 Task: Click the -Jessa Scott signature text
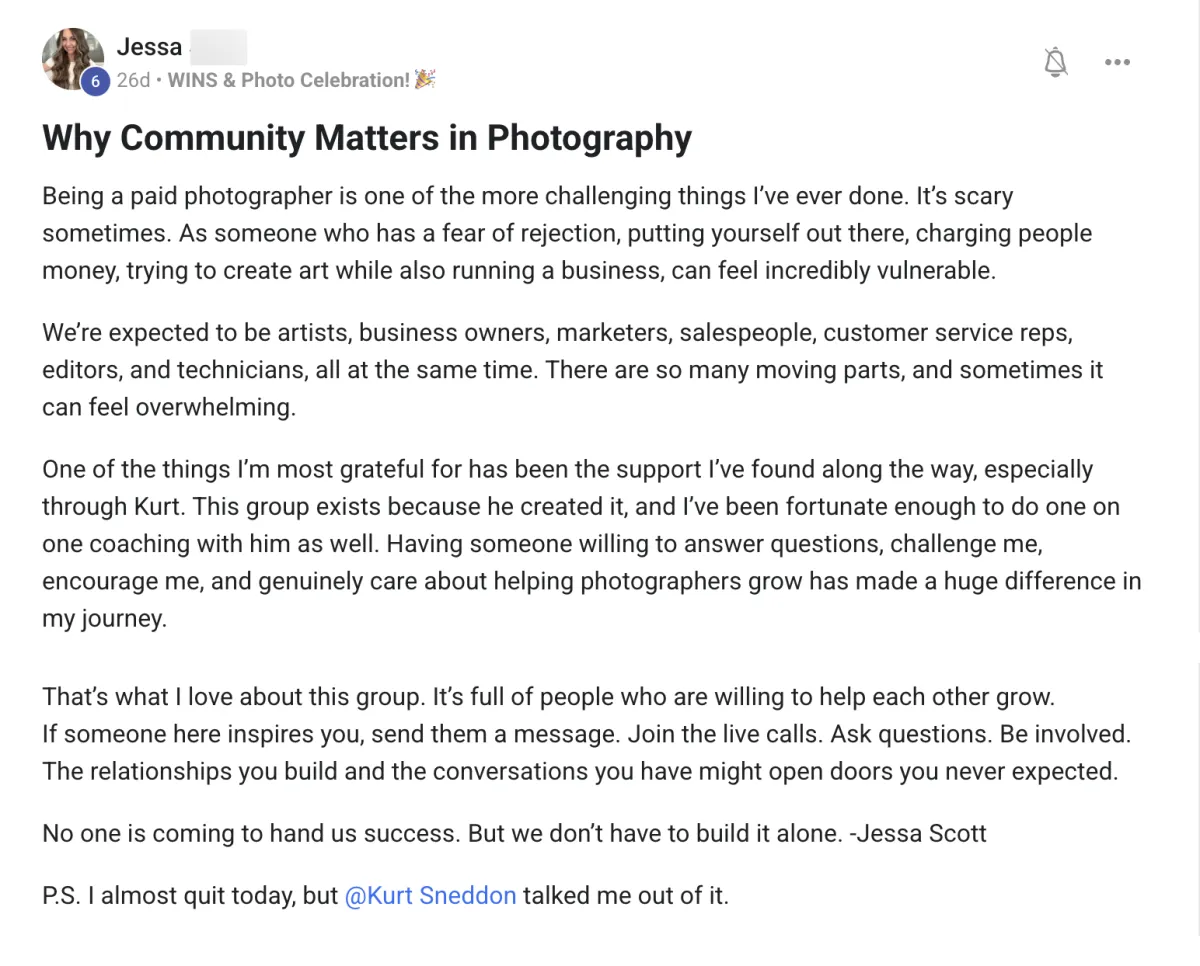point(918,833)
